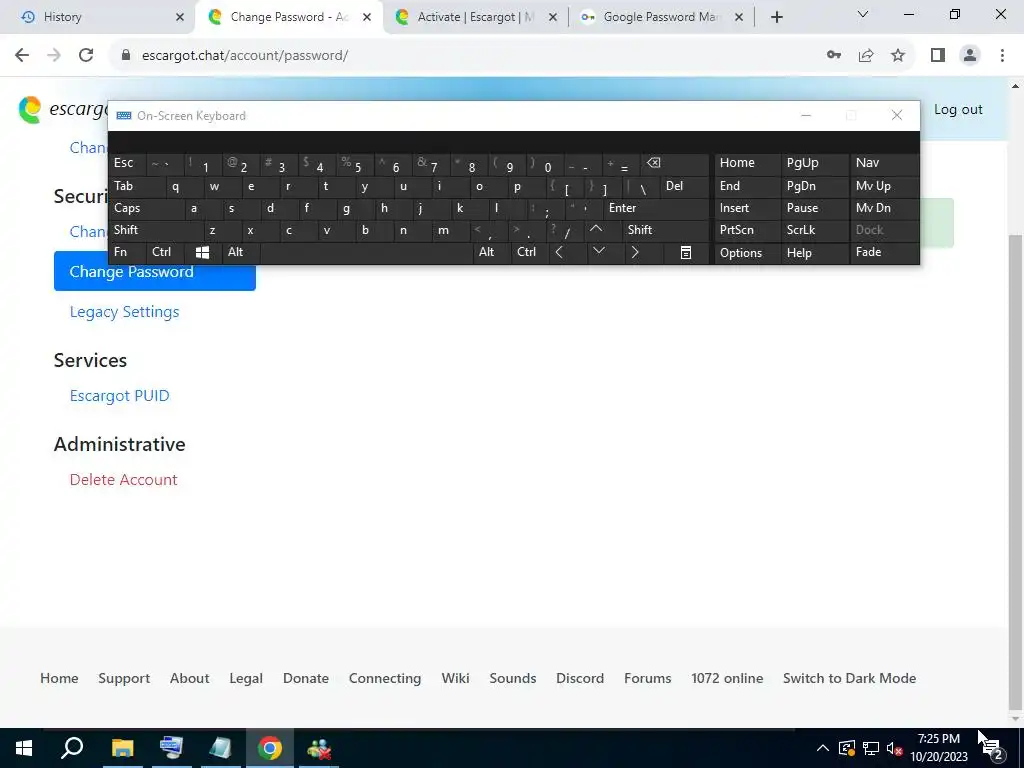Toggle Fn key on On-Screen Keyboard
1024x768 pixels.
pos(127,253)
